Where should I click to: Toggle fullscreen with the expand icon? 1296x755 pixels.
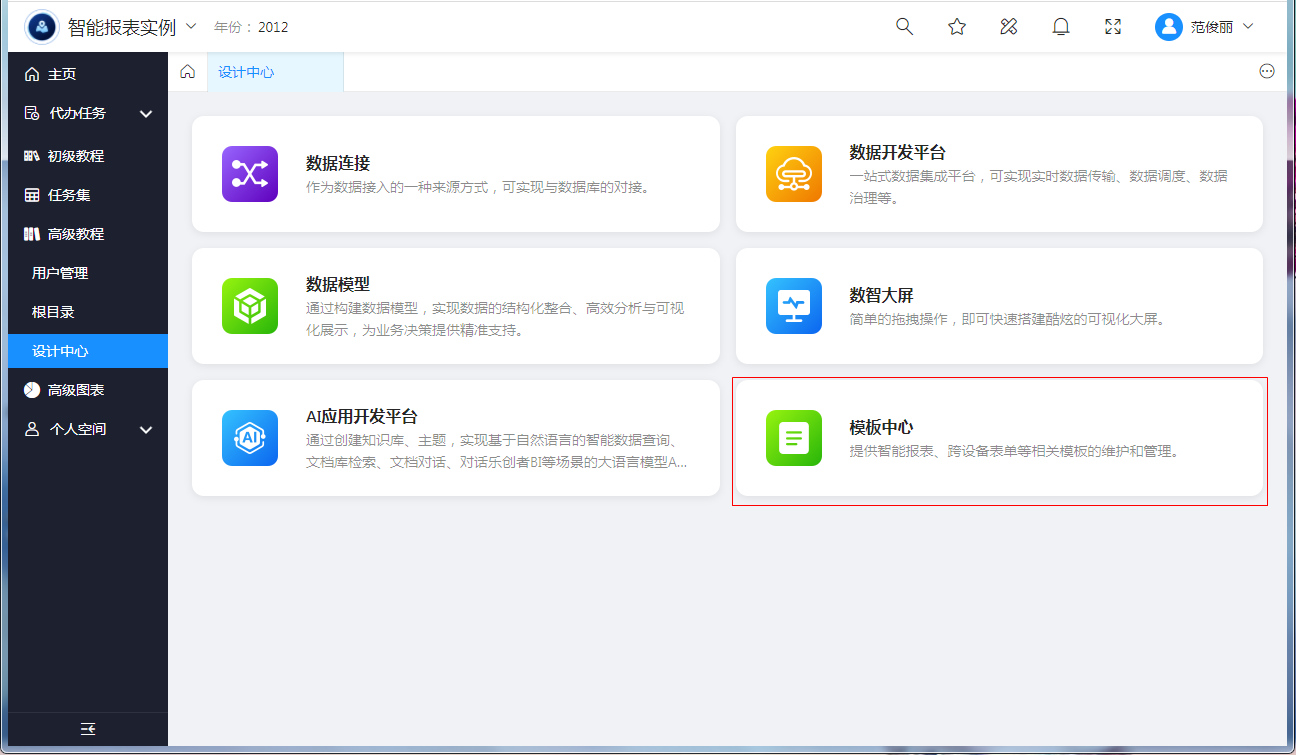(1113, 27)
